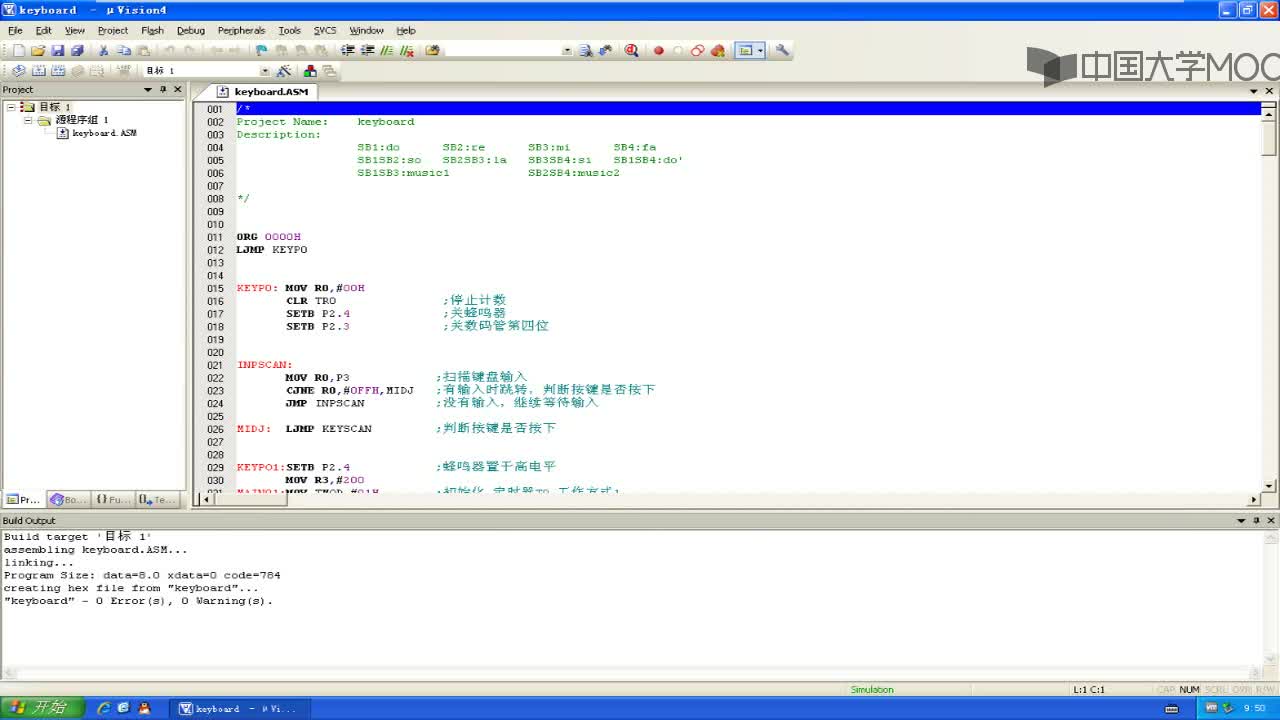Open the Project panel's dropdown arrow
The width and height of the screenshot is (1280, 720).
click(x=148, y=90)
